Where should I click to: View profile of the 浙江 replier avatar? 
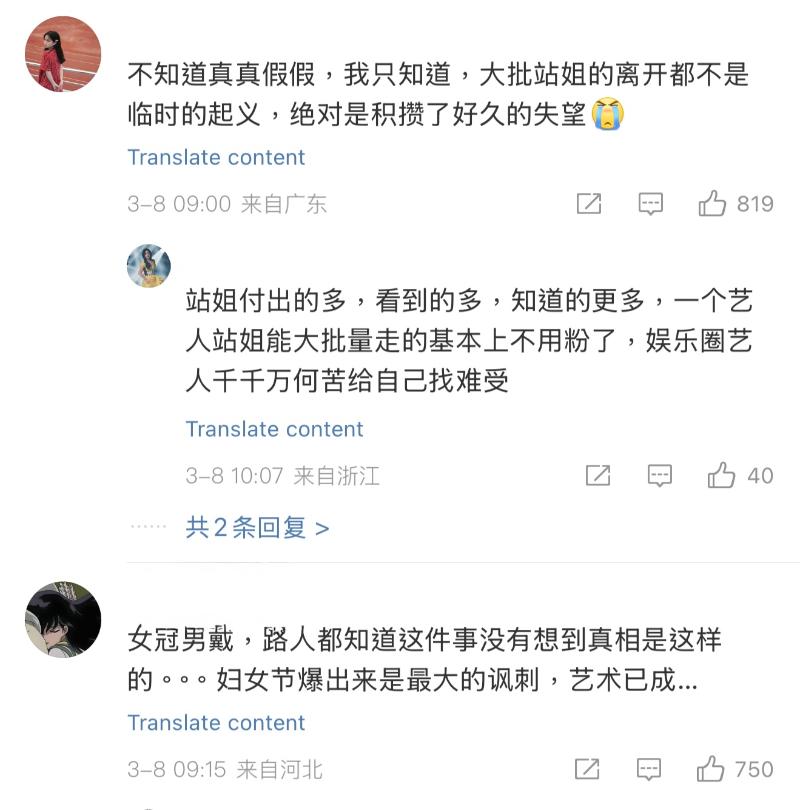pos(149,266)
